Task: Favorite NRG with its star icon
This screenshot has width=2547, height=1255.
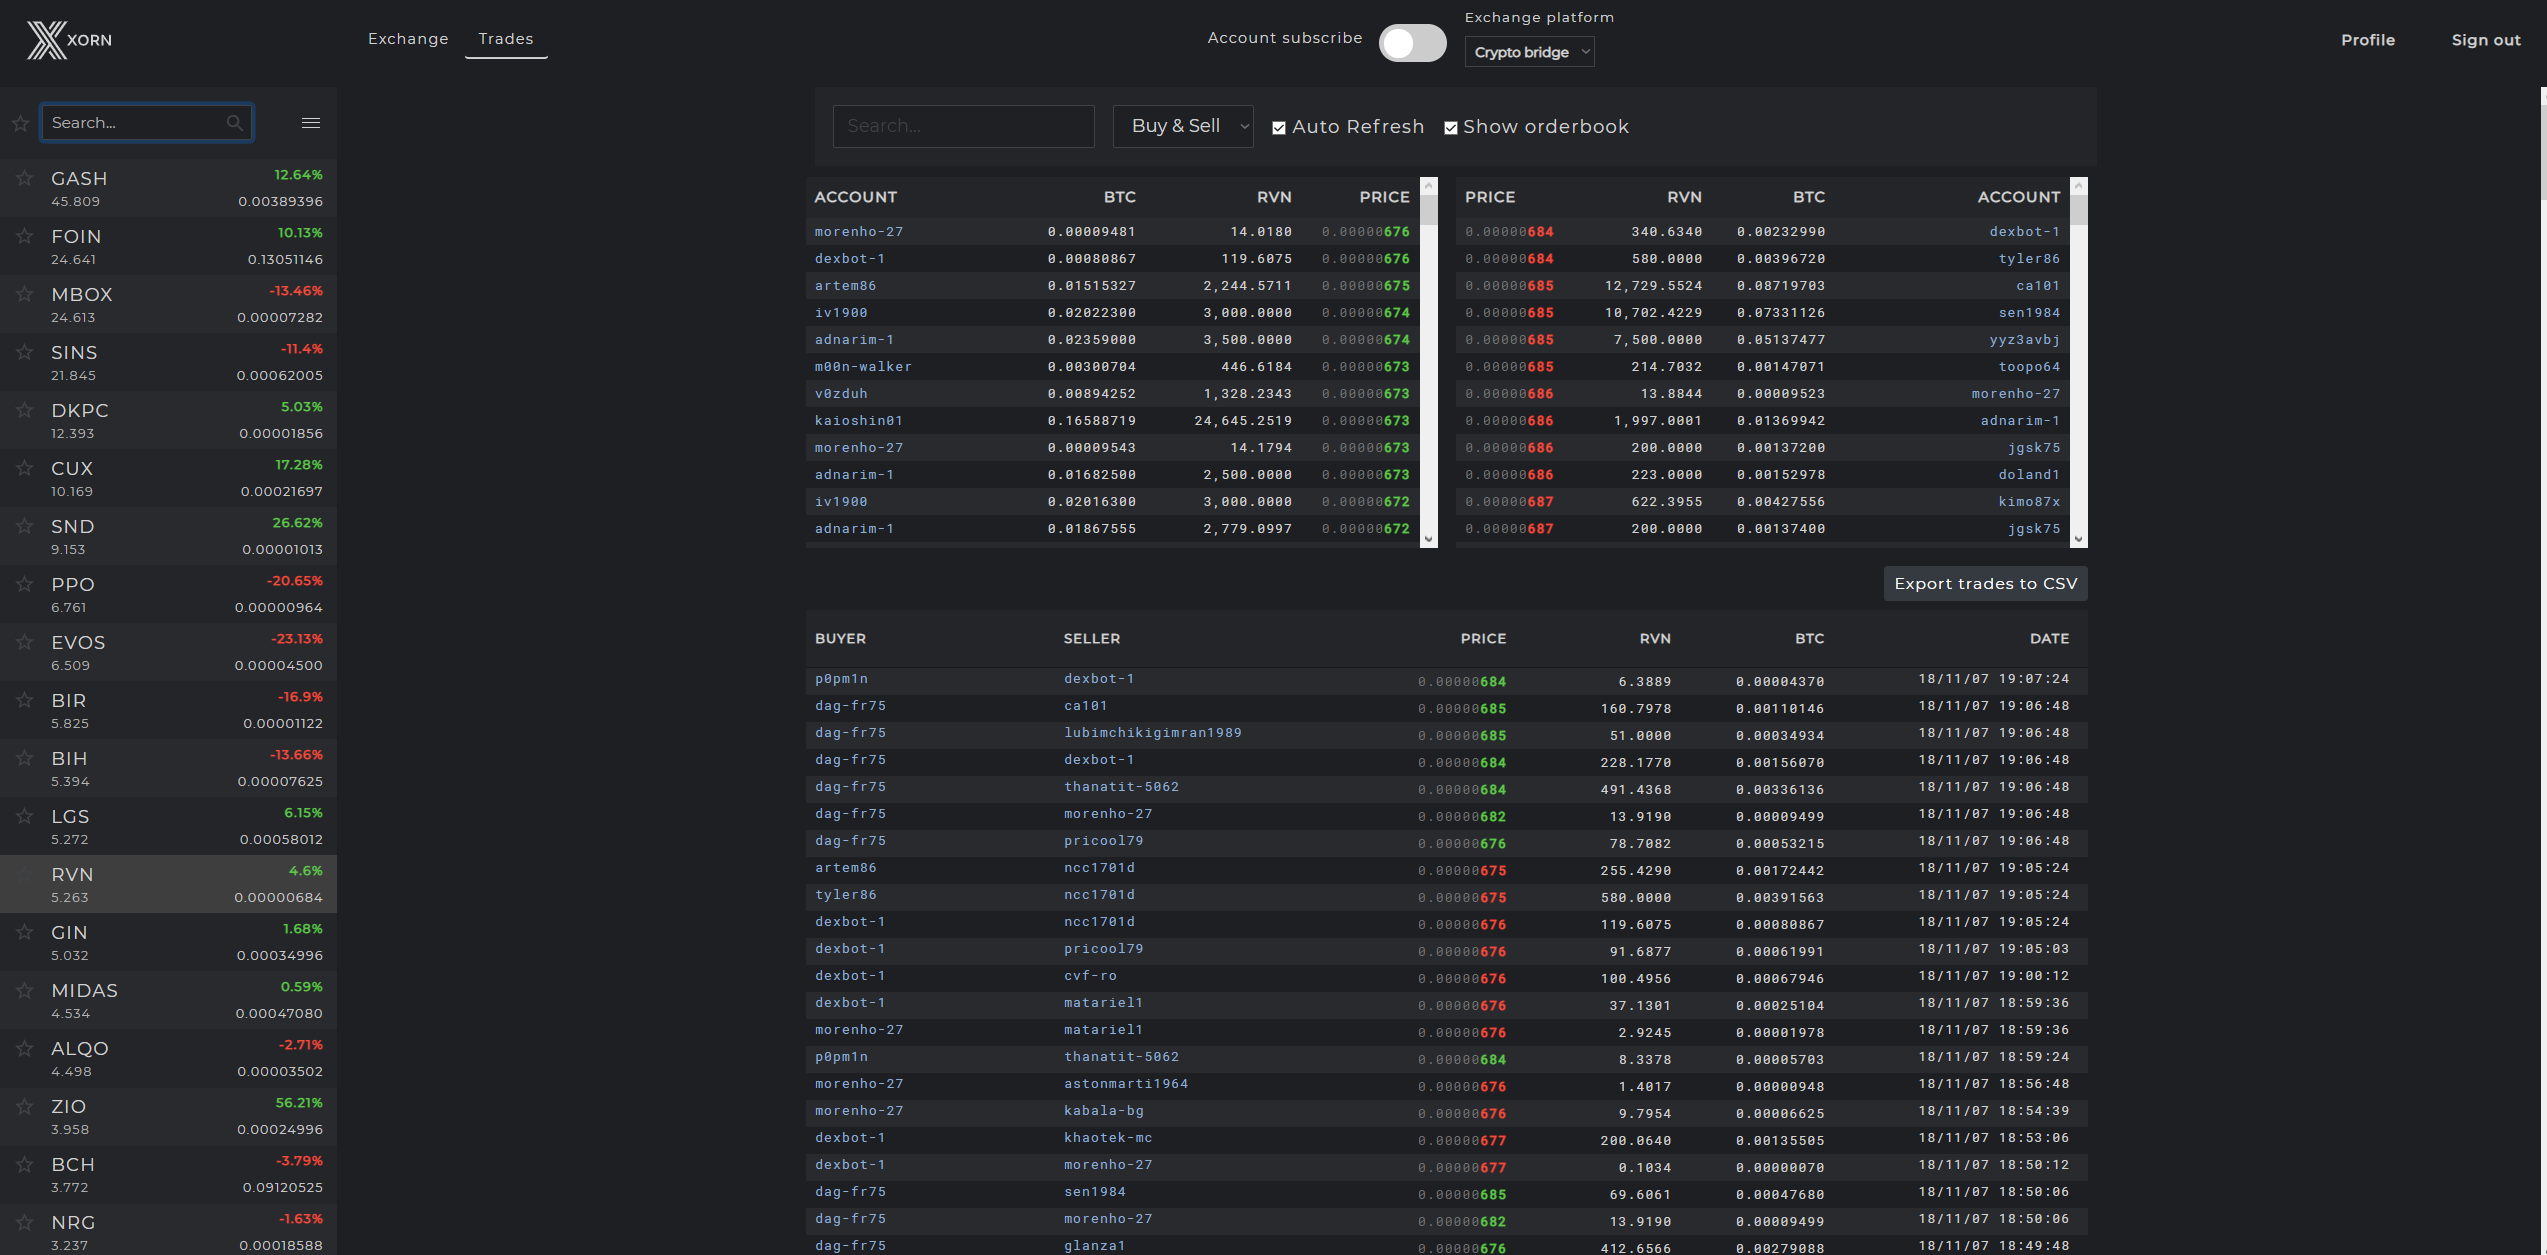Action: [x=25, y=1222]
